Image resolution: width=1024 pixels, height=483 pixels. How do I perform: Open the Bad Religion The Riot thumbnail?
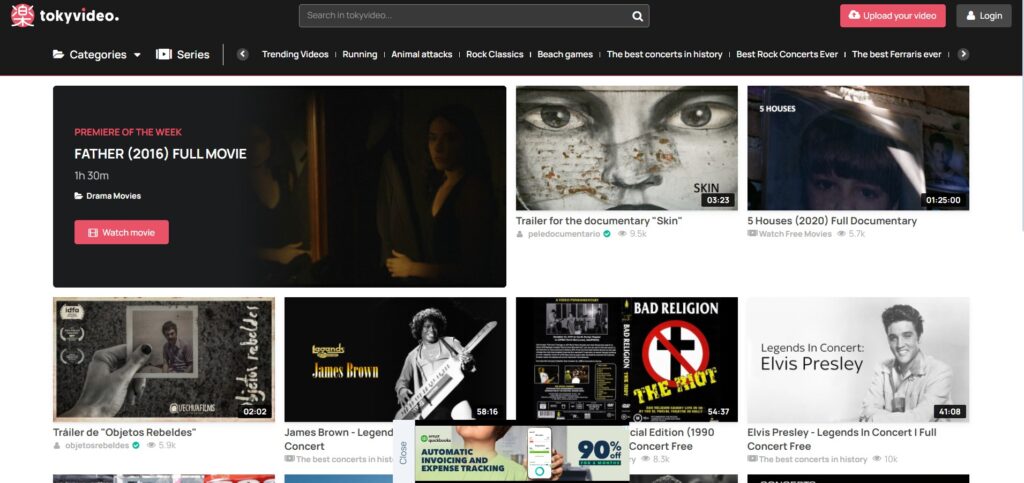pyautogui.click(x=627, y=360)
